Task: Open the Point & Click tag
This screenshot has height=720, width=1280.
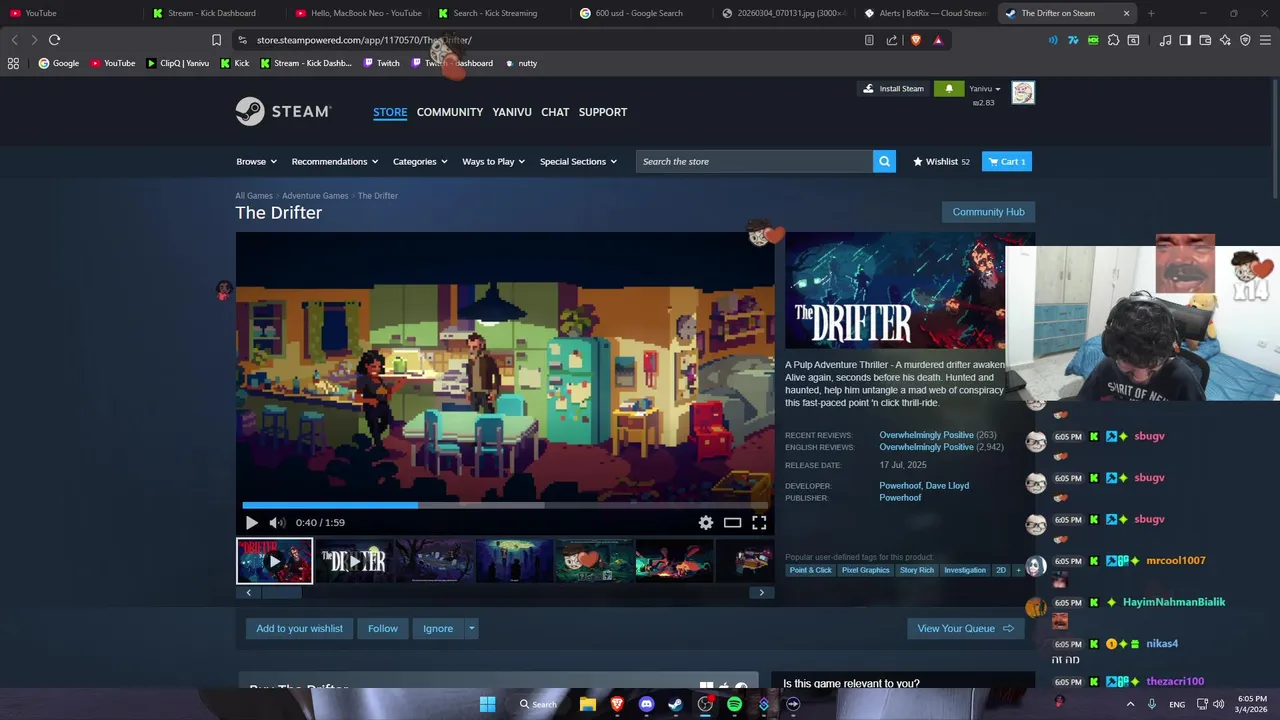Action: tap(810, 570)
